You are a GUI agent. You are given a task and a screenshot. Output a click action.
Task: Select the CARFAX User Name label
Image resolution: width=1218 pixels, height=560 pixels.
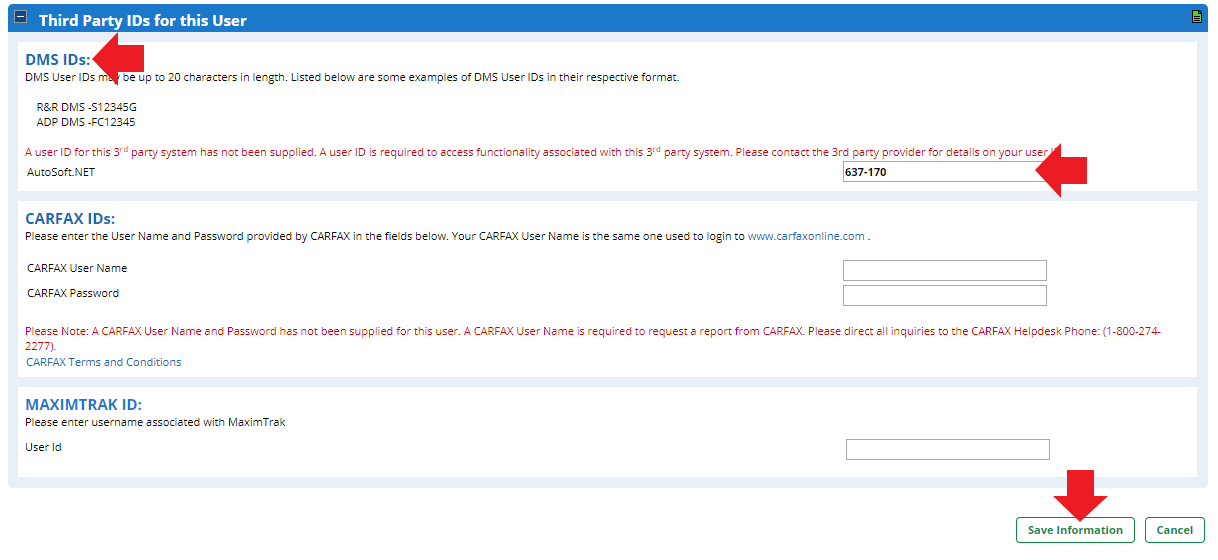pos(77,268)
